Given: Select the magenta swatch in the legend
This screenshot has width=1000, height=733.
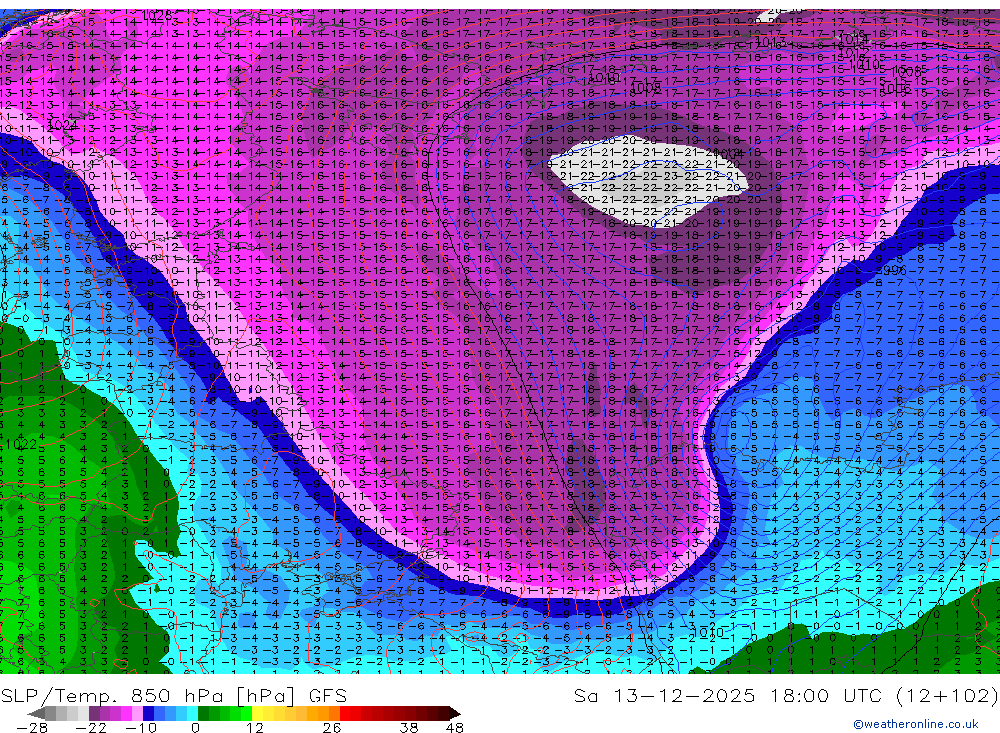Looking at the screenshot, I should (x=126, y=713).
